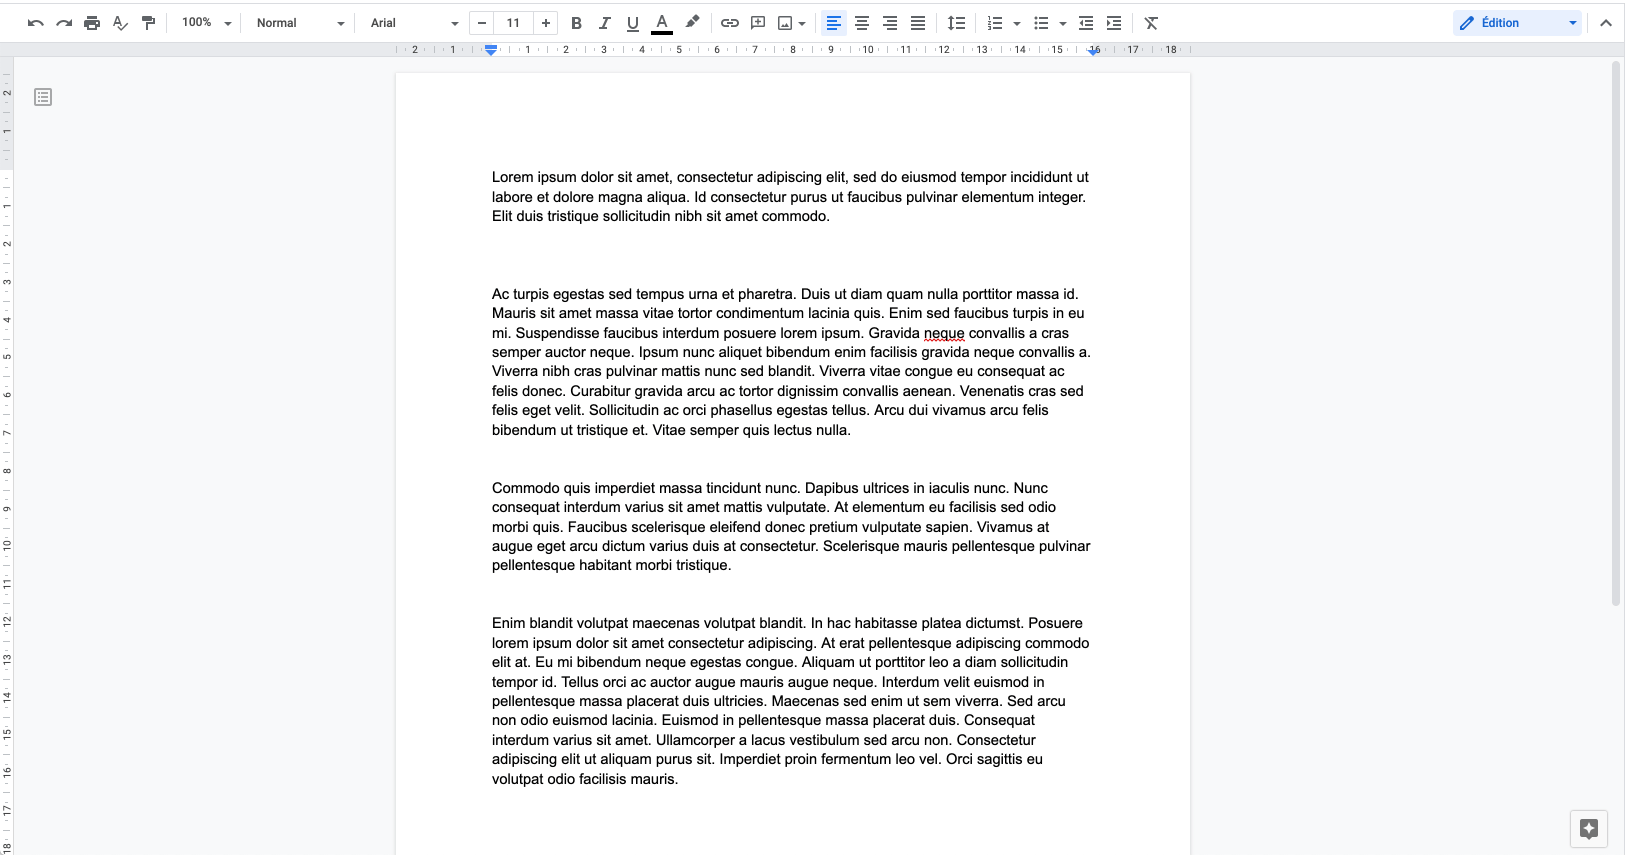Toggle underline formatting

point(632,23)
